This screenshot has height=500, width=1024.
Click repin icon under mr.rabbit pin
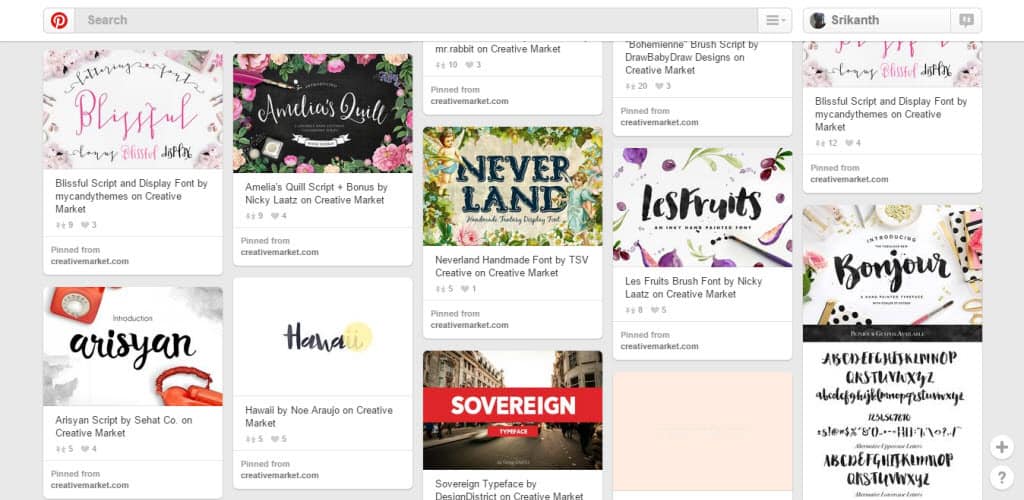pyautogui.click(x=440, y=65)
